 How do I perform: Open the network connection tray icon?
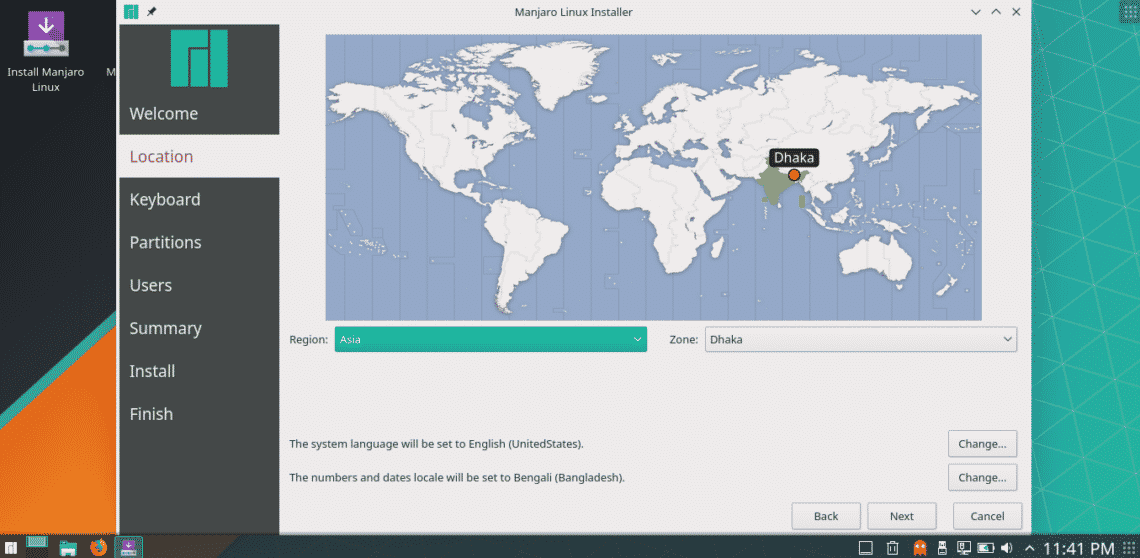point(964,548)
